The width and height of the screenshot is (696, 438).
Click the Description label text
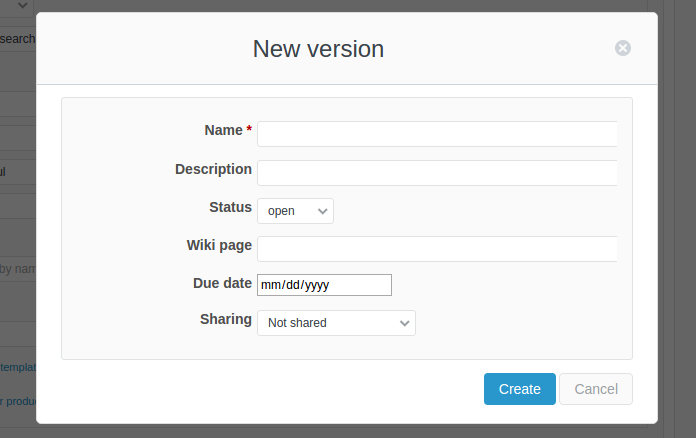coord(213,169)
